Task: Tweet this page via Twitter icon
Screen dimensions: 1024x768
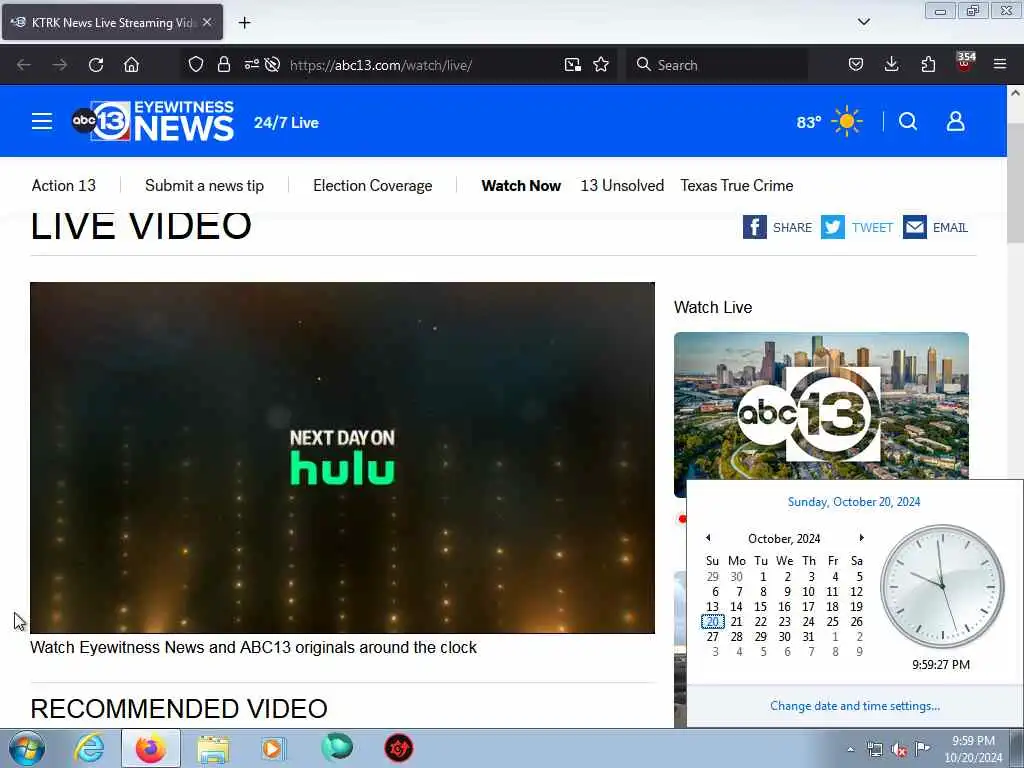Action: pyautogui.click(x=833, y=227)
